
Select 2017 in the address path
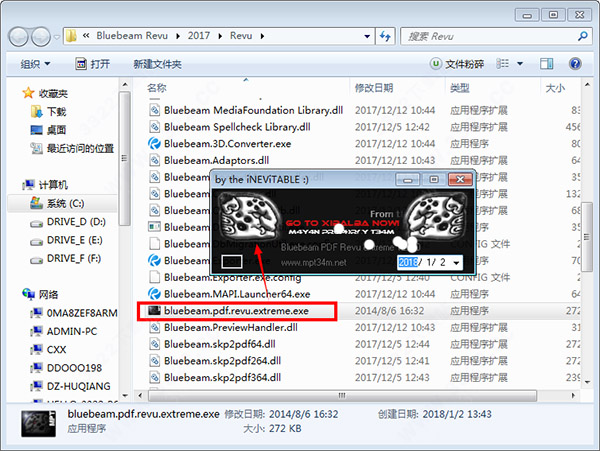[x=199, y=36]
